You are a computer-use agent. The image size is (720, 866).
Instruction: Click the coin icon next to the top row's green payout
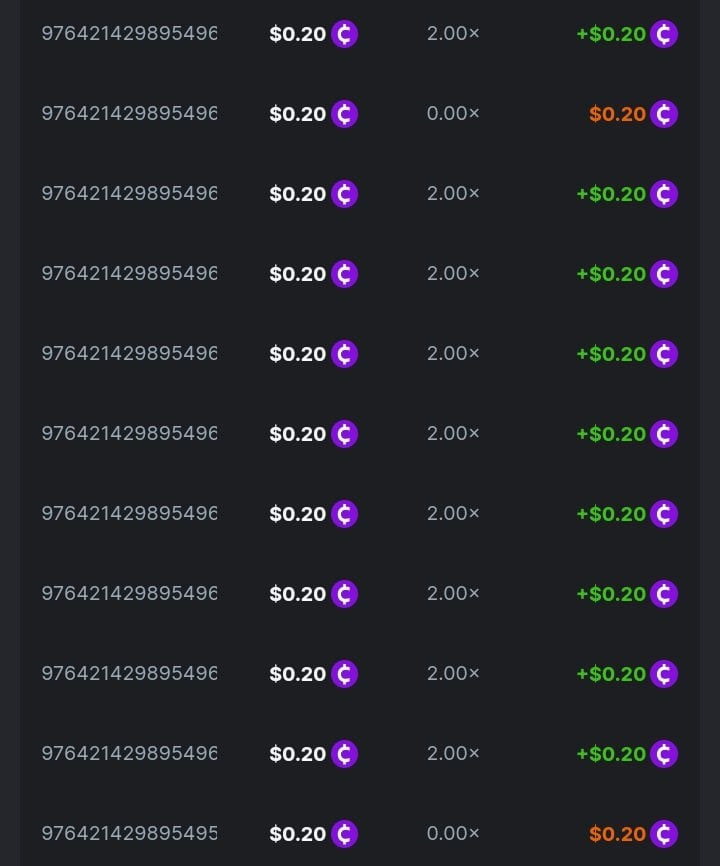click(x=664, y=34)
